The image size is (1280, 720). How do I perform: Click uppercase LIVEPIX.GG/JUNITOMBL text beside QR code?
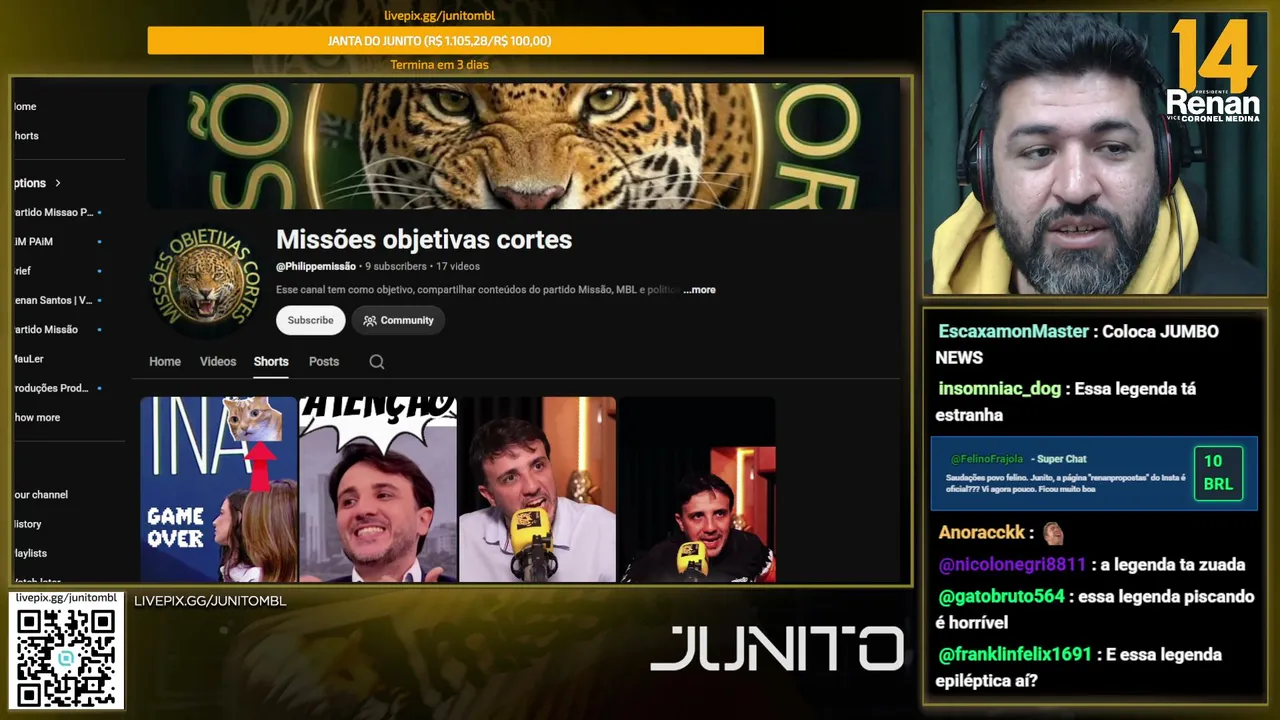[210, 601]
